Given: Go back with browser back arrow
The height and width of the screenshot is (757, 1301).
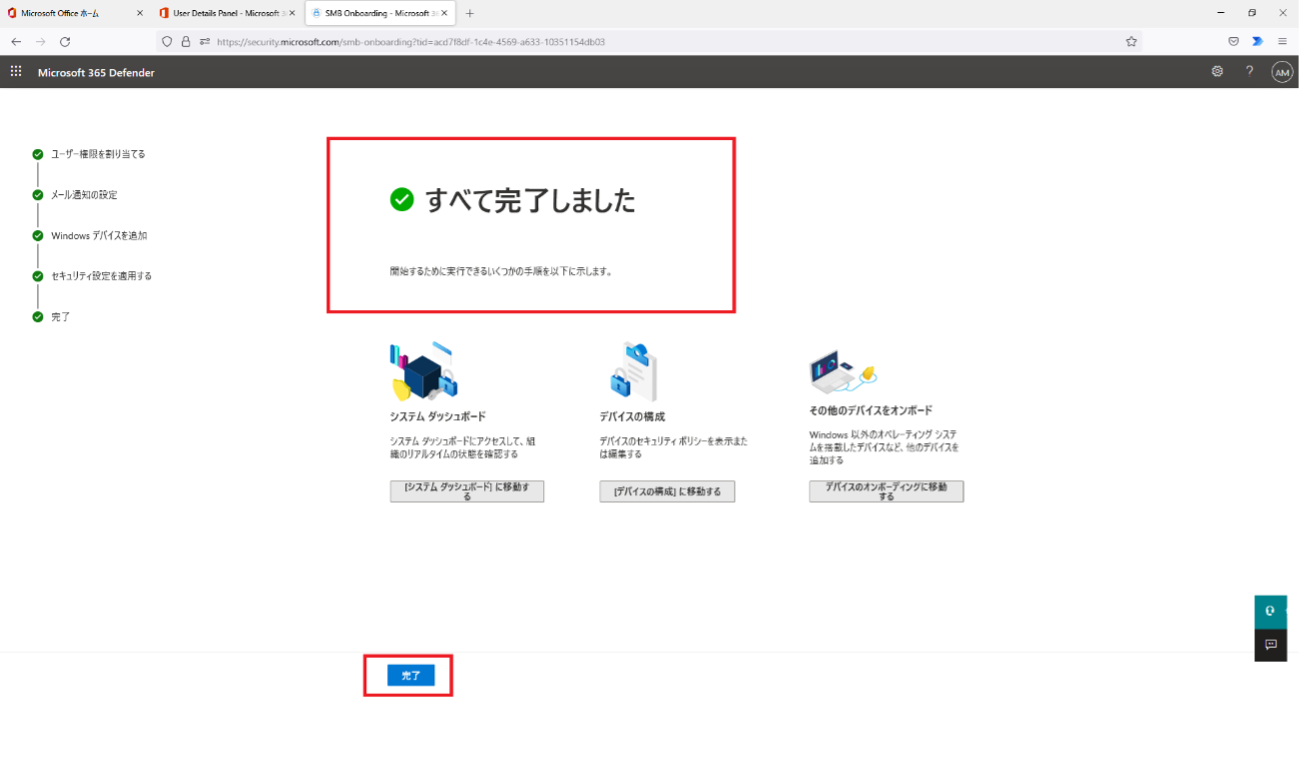Looking at the screenshot, I should [16, 42].
